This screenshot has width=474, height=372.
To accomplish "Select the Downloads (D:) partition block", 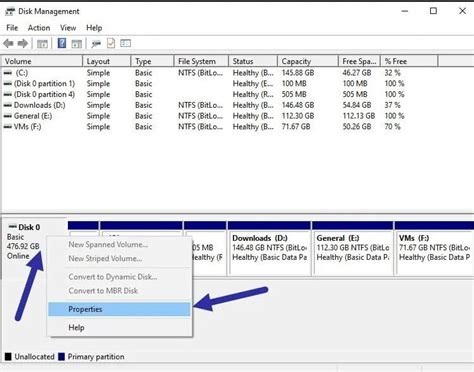I will pyautogui.click(x=269, y=248).
